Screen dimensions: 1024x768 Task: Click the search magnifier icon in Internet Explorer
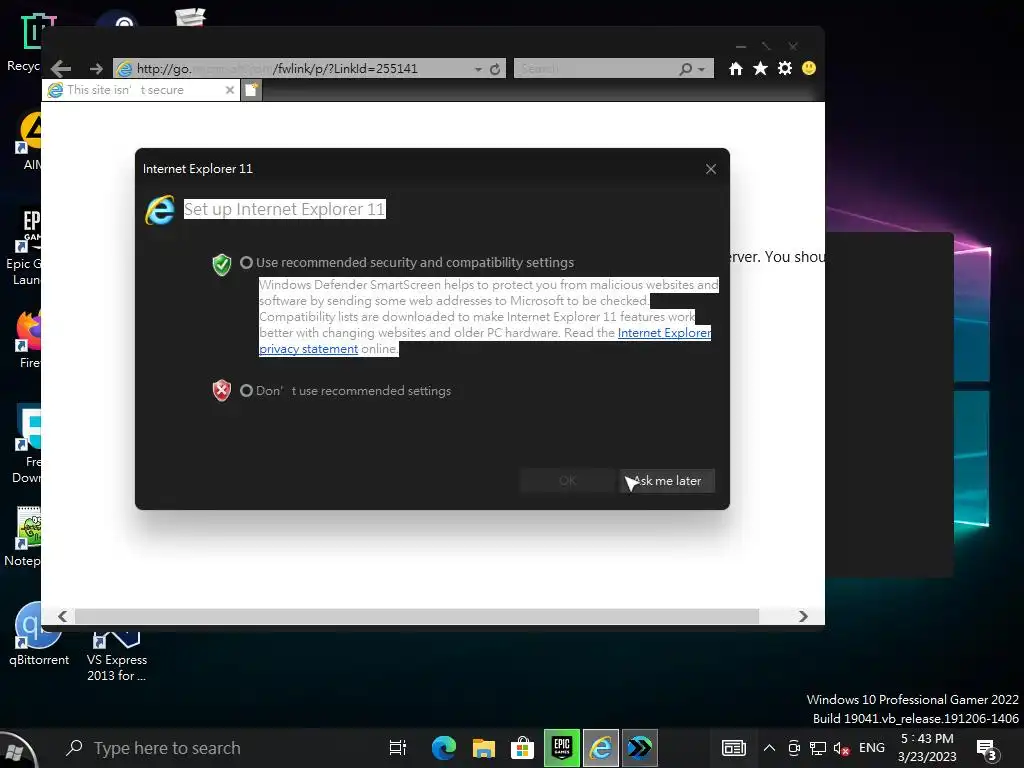click(x=685, y=69)
